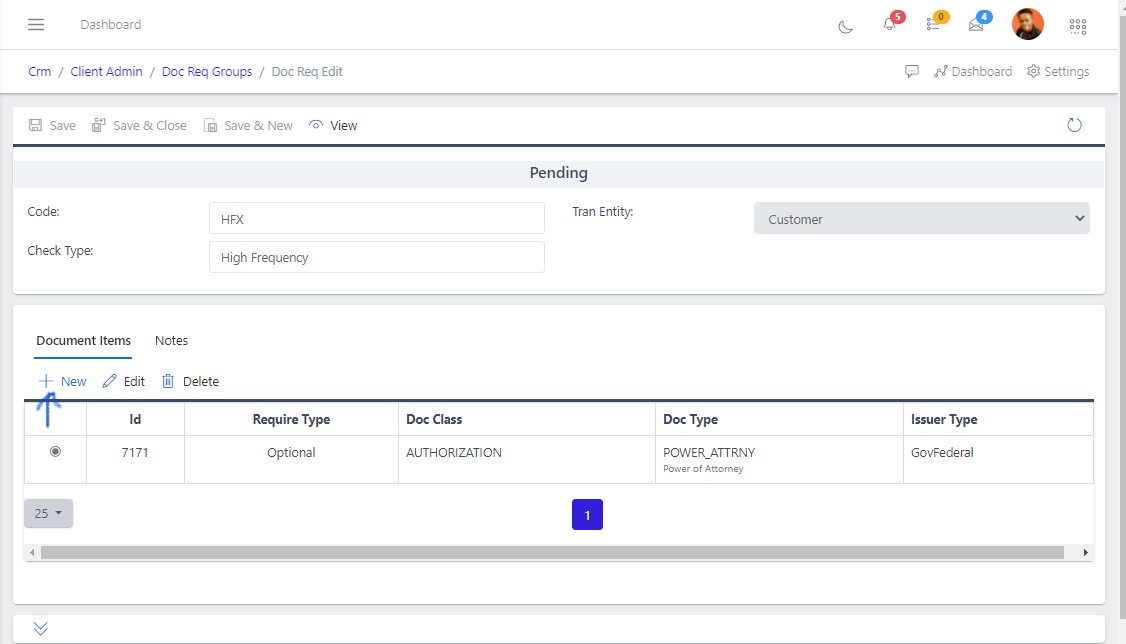The height and width of the screenshot is (644, 1126).
Task: Open notifications bell showing 5 alerts
Action: (x=890, y=27)
